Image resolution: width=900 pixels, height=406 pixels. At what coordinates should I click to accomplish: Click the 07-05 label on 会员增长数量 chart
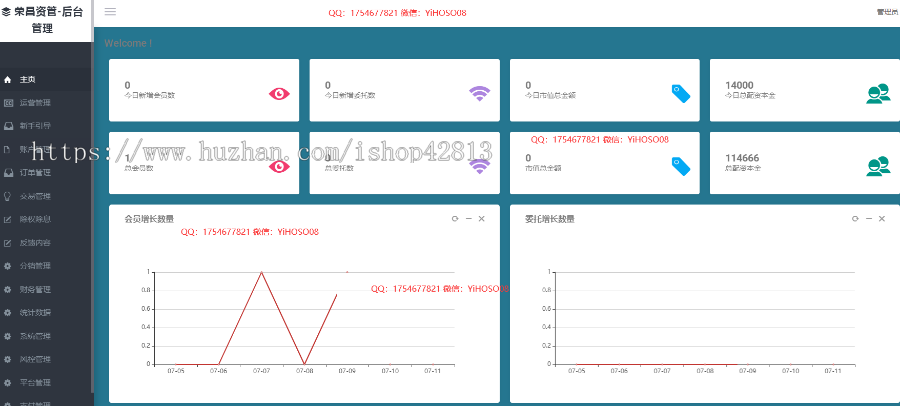click(x=176, y=372)
